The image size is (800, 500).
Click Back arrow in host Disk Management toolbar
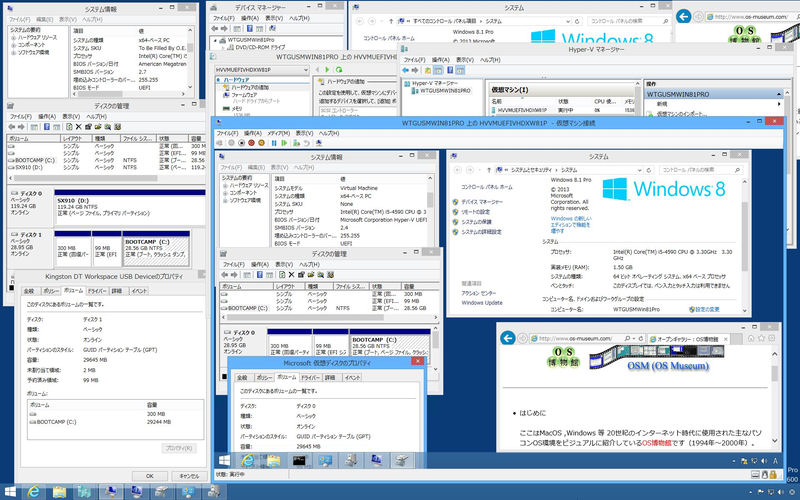pos(12,127)
